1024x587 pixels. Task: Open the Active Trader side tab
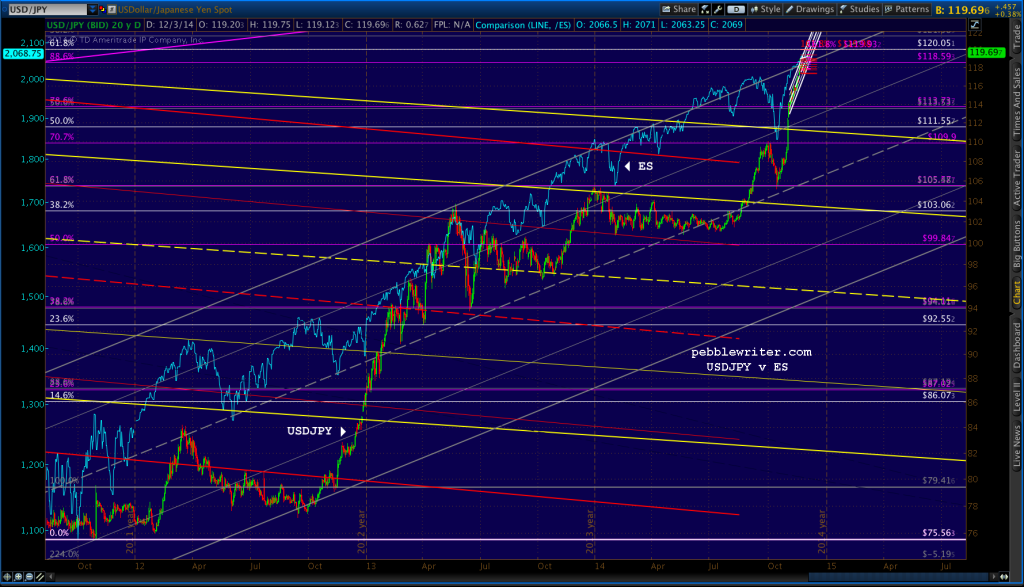tap(1017, 179)
